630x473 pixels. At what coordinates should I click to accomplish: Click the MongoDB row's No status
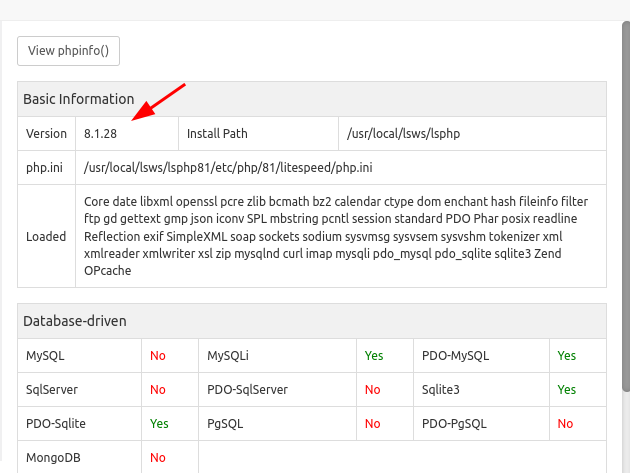[158, 457]
